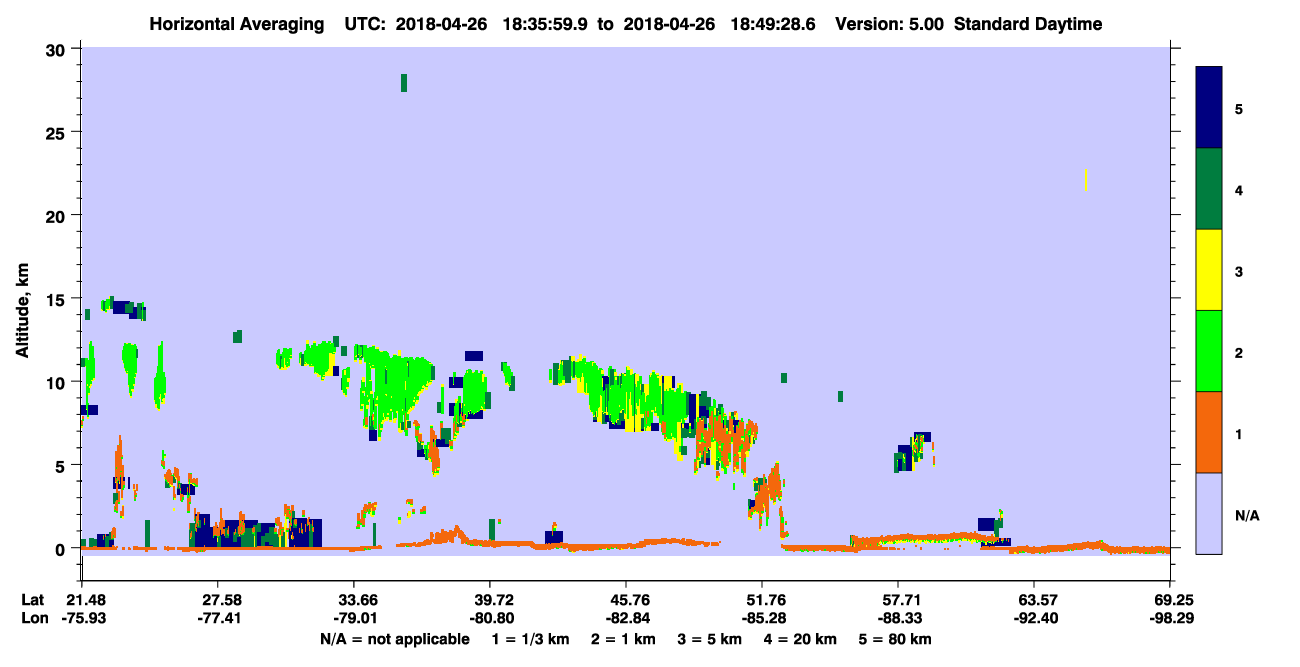Click the longitude value -88.33
1300x667 pixels.
coord(898,619)
